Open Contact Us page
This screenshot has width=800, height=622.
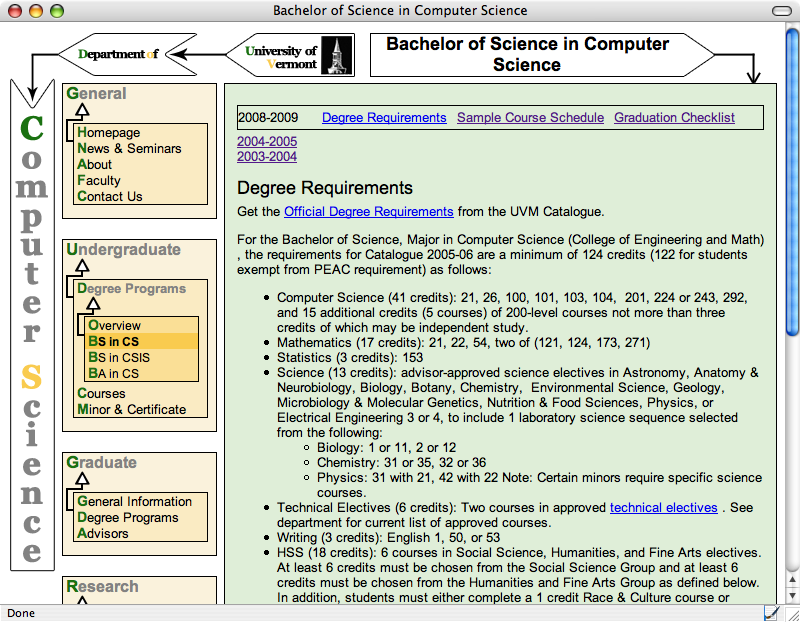[110, 196]
